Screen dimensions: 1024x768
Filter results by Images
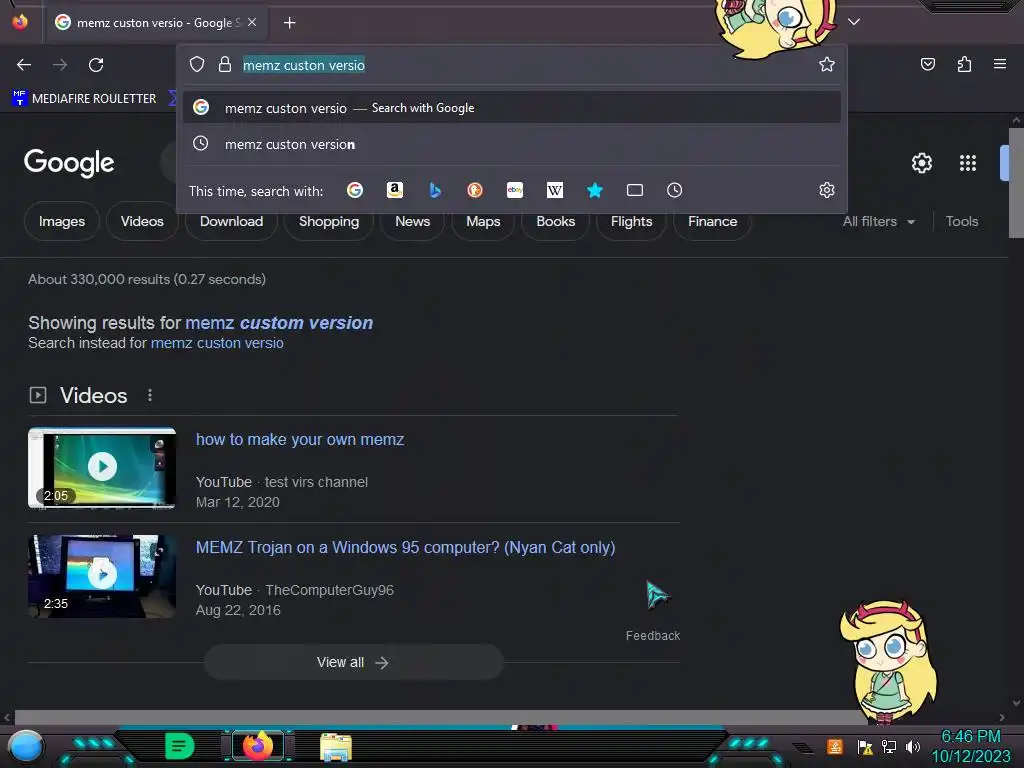pos(62,221)
